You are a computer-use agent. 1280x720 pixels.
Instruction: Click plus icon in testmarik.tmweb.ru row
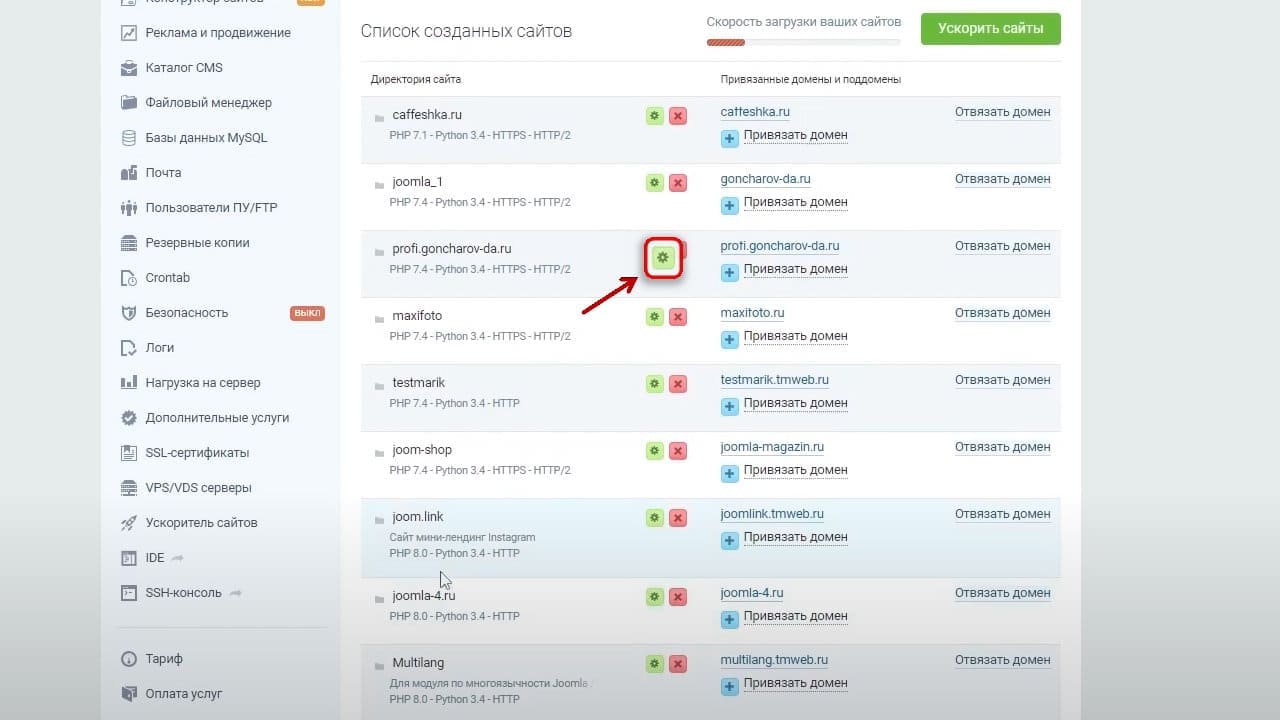[x=730, y=407]
